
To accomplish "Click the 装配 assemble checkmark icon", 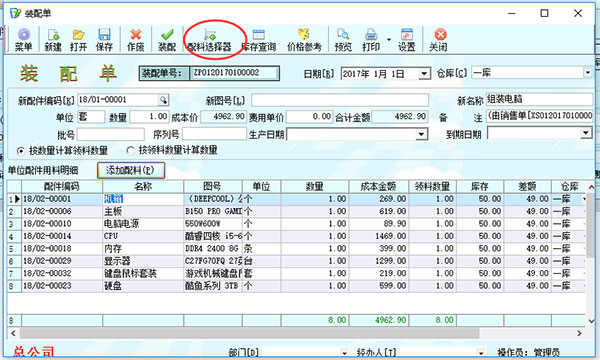I will pos(167,40).
